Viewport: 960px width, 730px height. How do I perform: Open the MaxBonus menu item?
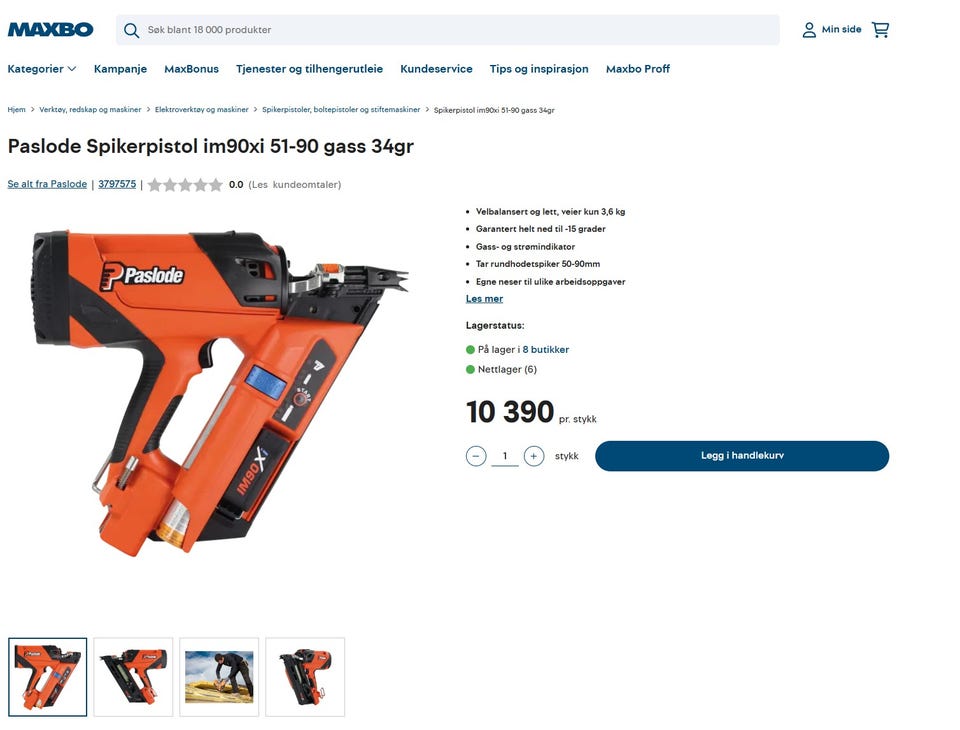point(191,69)
